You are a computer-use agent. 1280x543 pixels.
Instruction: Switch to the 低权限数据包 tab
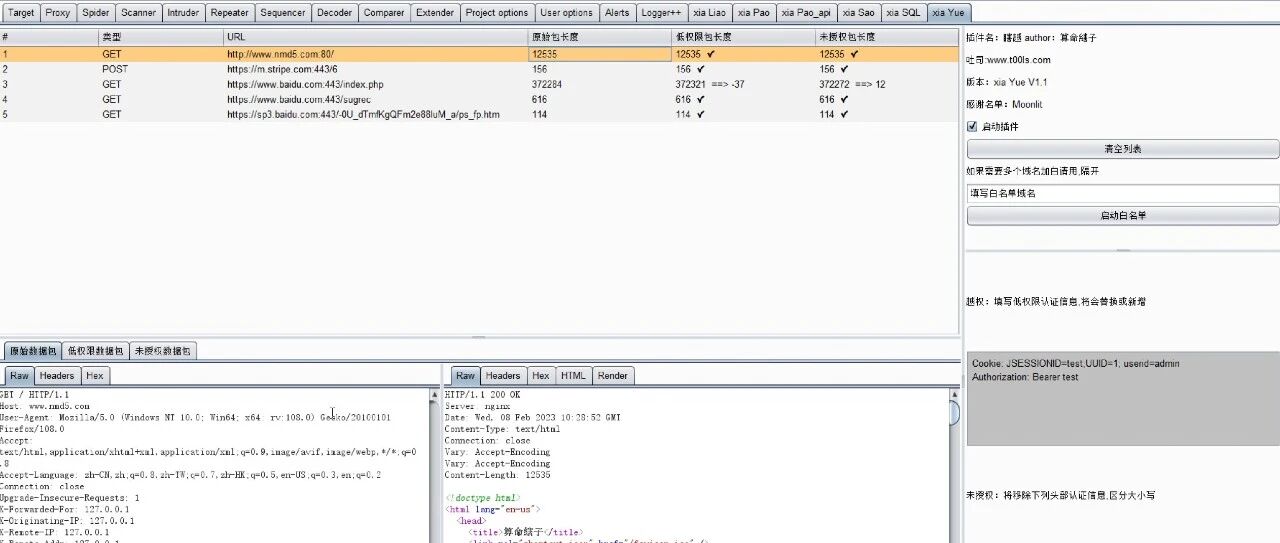(x=95, y=351)
